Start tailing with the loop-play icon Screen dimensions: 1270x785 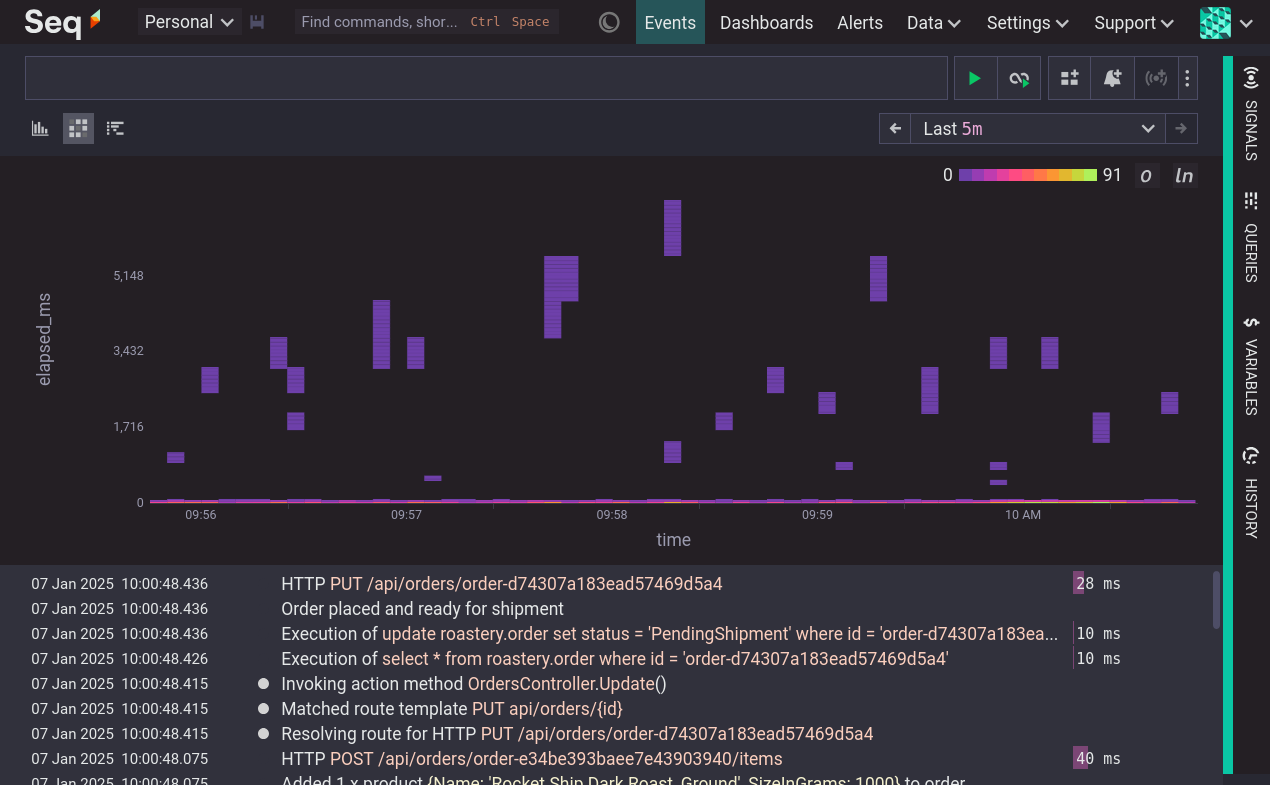1019,78
